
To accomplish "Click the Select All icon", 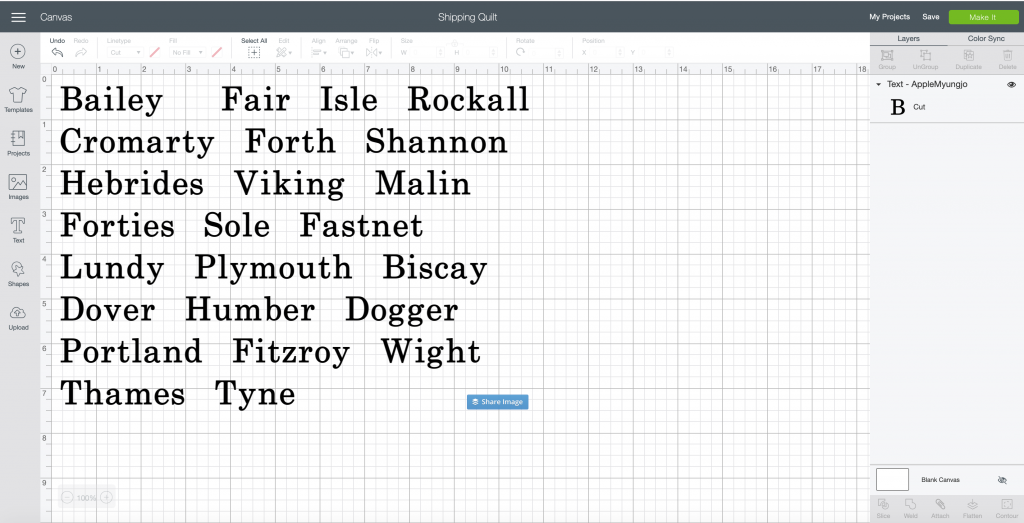I will click(254, 52).
